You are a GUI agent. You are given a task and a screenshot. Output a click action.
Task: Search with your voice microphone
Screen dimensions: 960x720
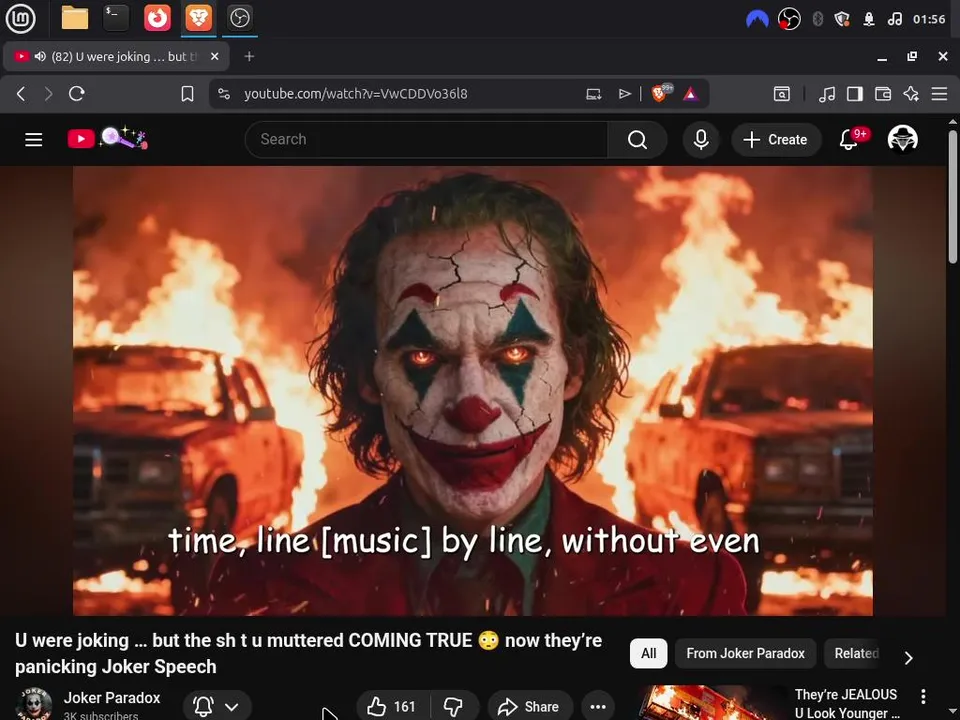pyautogui.click(x=701, y=140)
